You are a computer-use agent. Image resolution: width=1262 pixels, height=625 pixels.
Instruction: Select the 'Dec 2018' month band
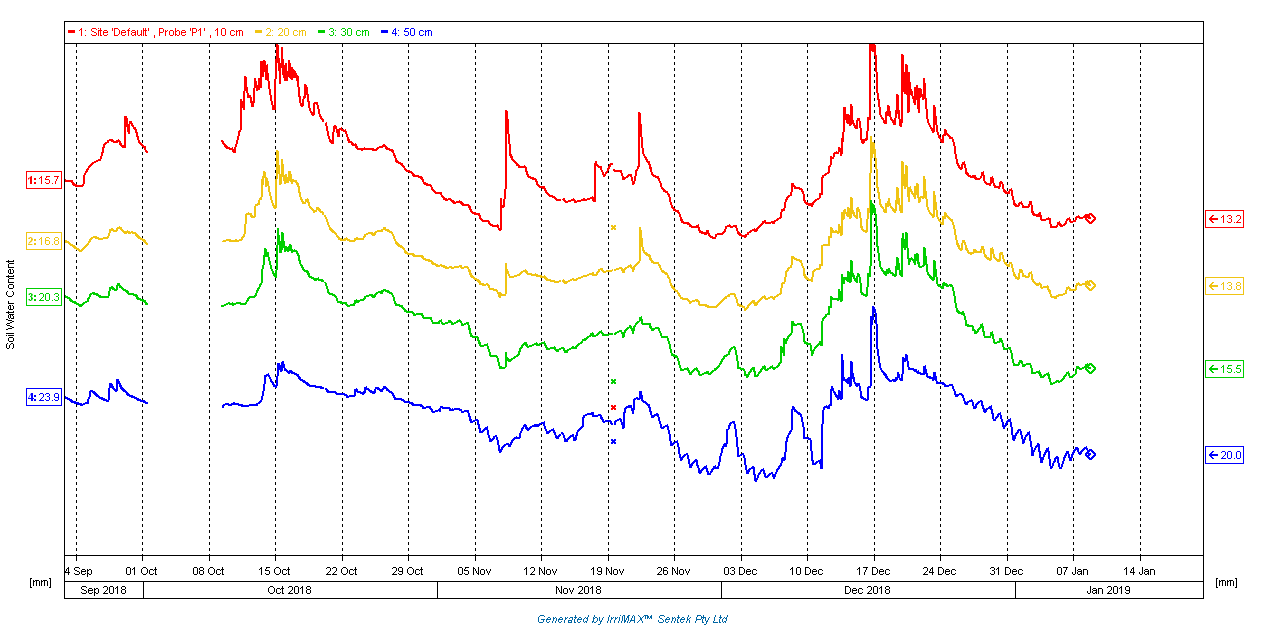pyautogui.click(x=867, y=590)
